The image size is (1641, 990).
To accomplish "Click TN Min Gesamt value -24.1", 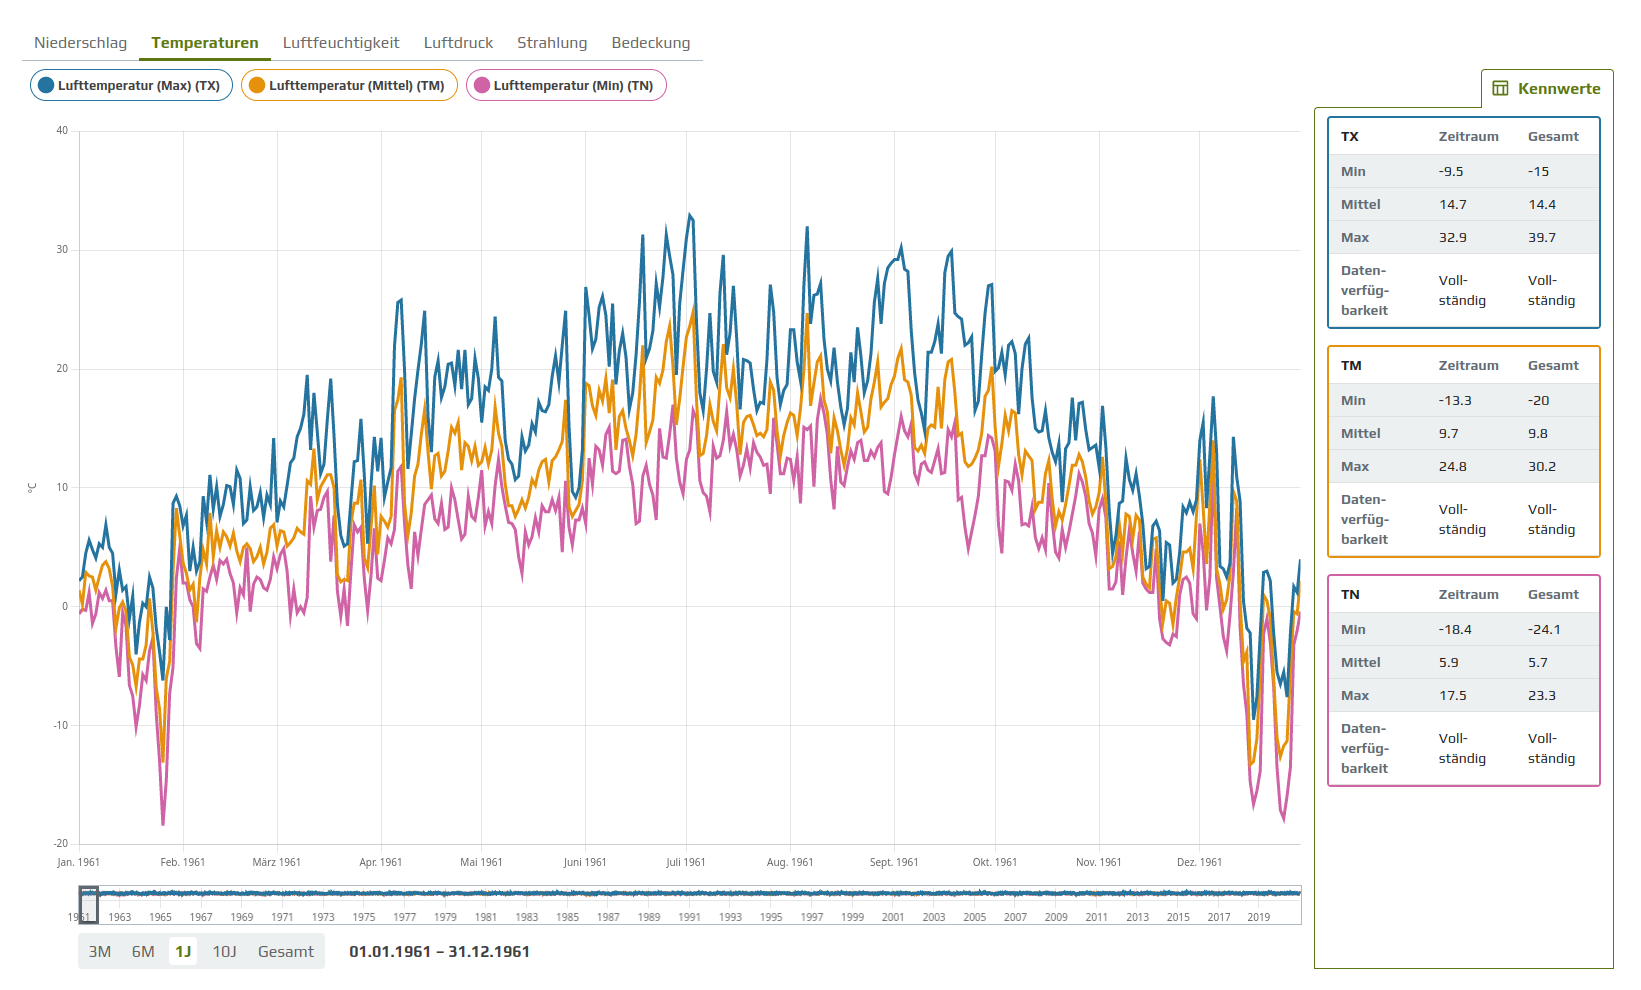I will click(x=1544, y=630).
